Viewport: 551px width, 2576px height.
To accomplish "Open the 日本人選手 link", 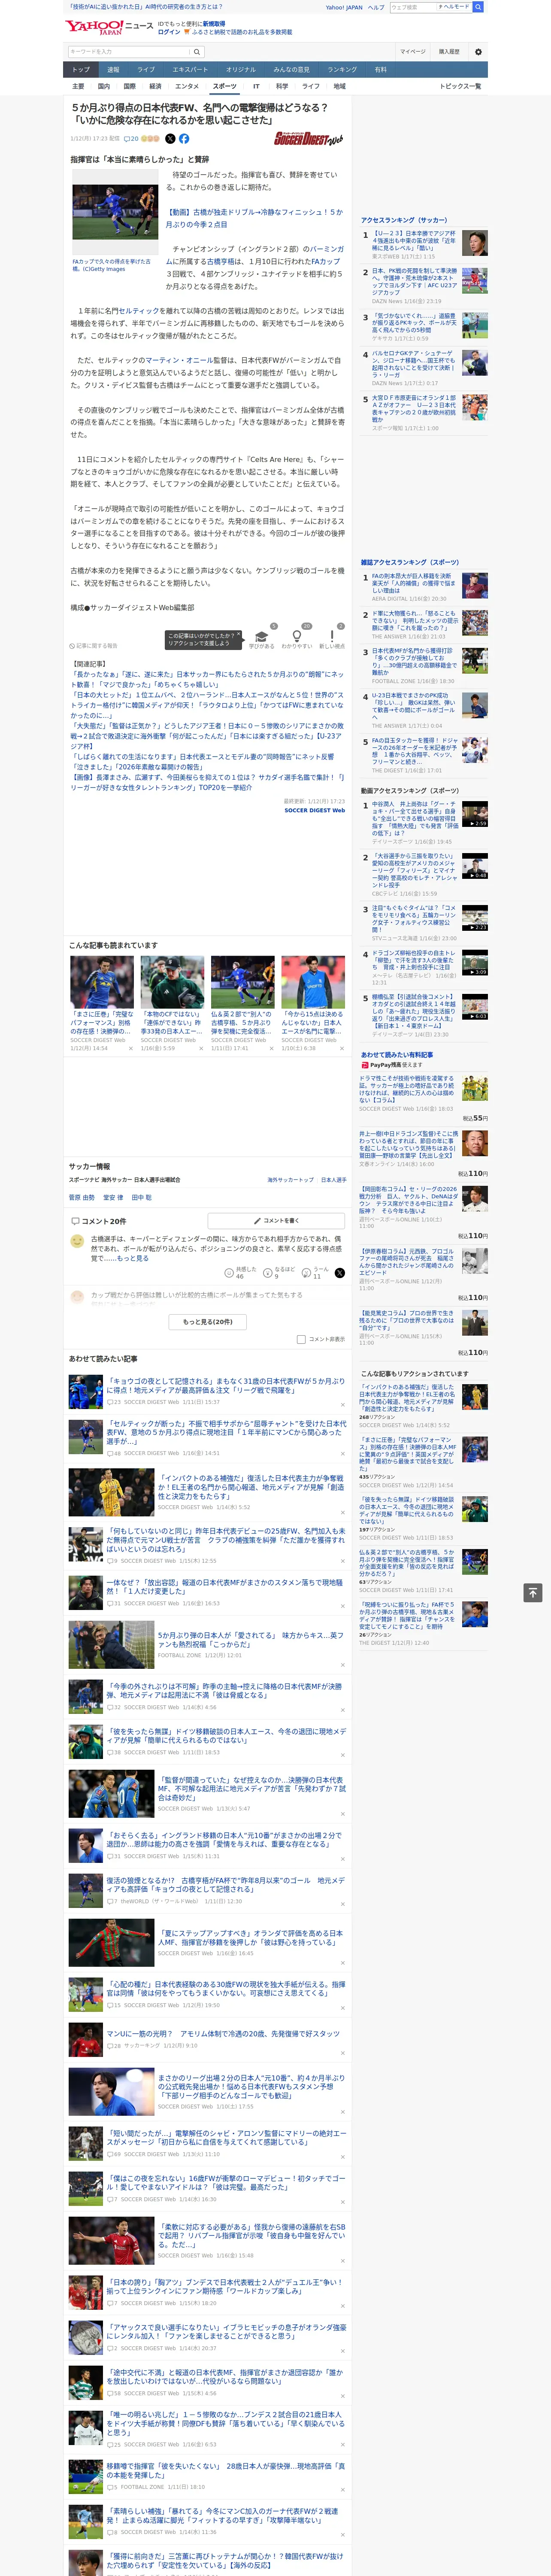I will point(334,1180).
